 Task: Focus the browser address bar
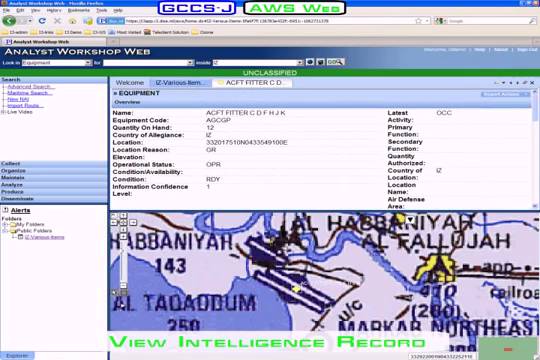click(269, 21)
